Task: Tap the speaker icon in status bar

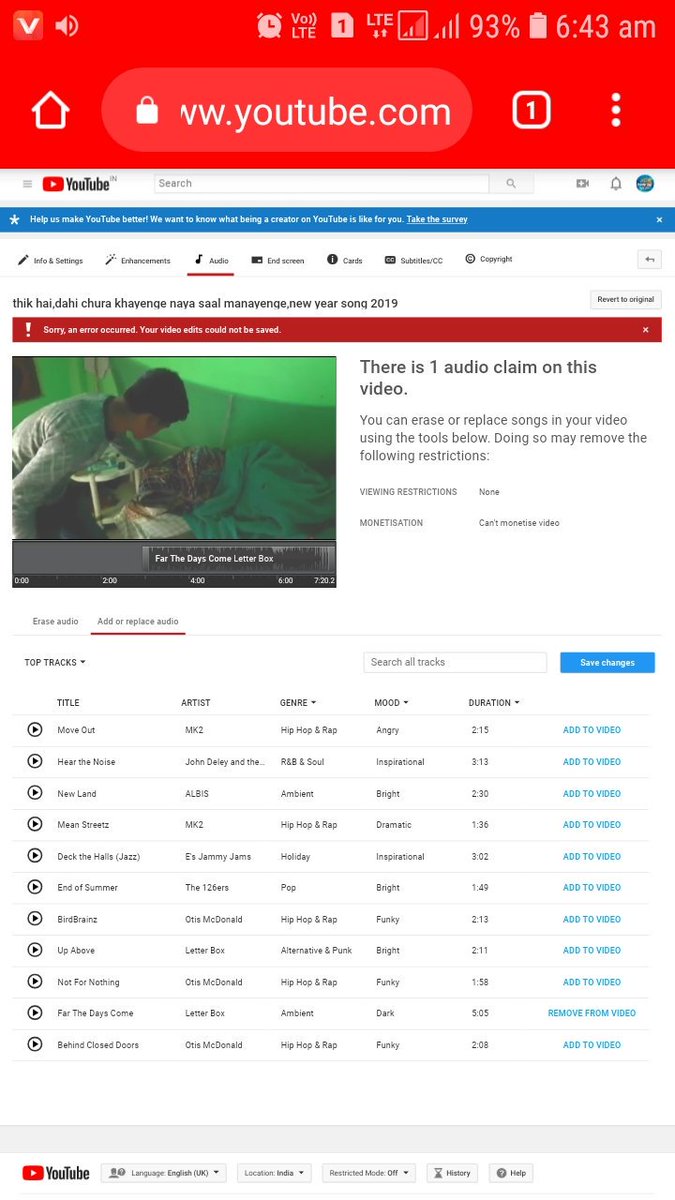Action: (67, 26)
